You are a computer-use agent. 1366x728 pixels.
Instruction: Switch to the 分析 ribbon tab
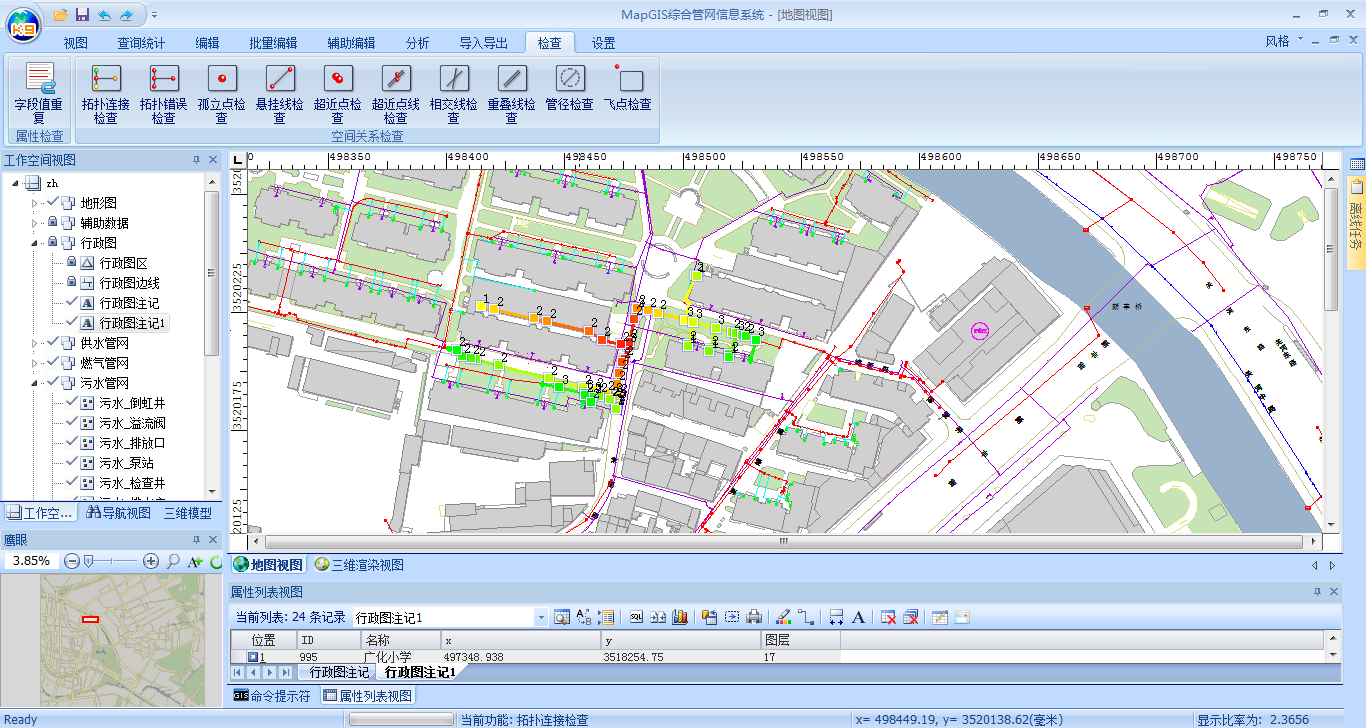[x=418, y=43]
